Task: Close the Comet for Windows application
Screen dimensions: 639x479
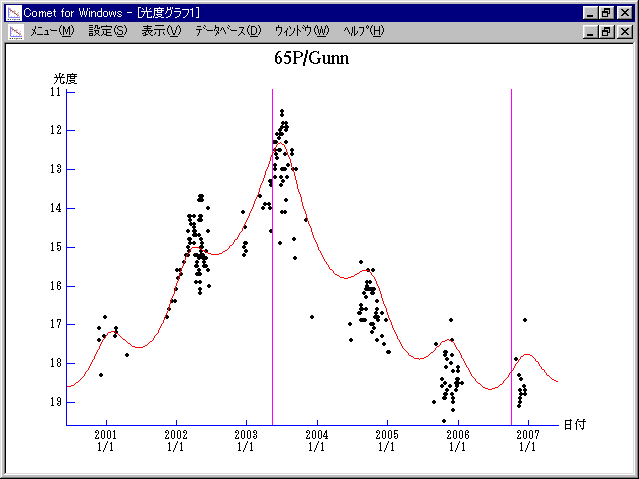Action: coord(625,12)
